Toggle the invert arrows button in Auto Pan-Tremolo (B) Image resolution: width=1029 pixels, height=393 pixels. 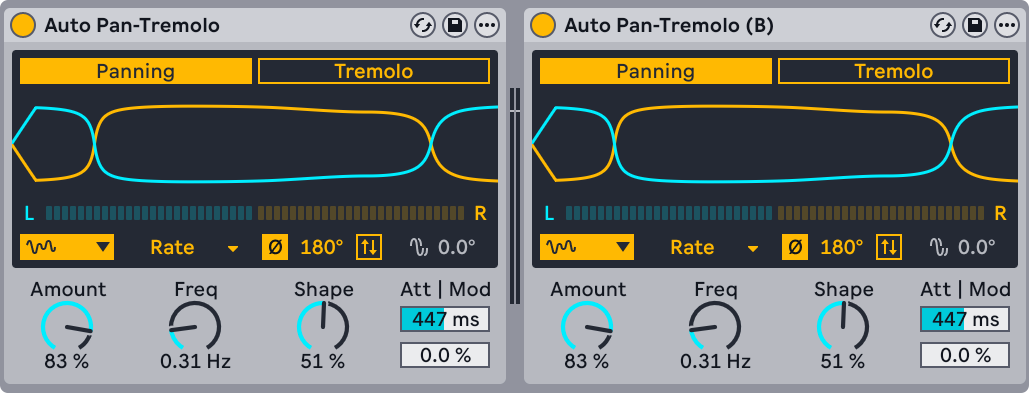[889, 247]
